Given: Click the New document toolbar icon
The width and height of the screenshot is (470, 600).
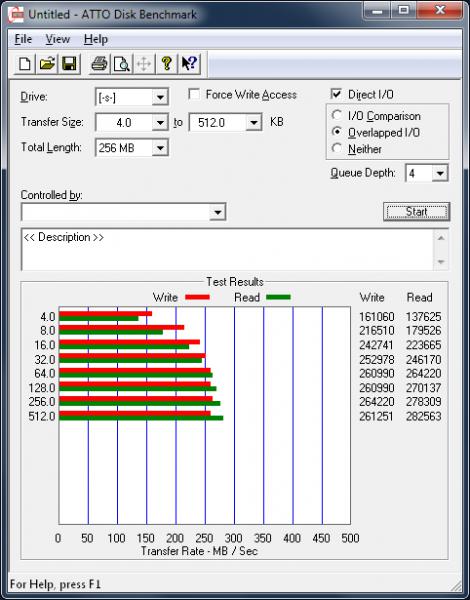Looking at the screenshot, I should pos(25,64).
